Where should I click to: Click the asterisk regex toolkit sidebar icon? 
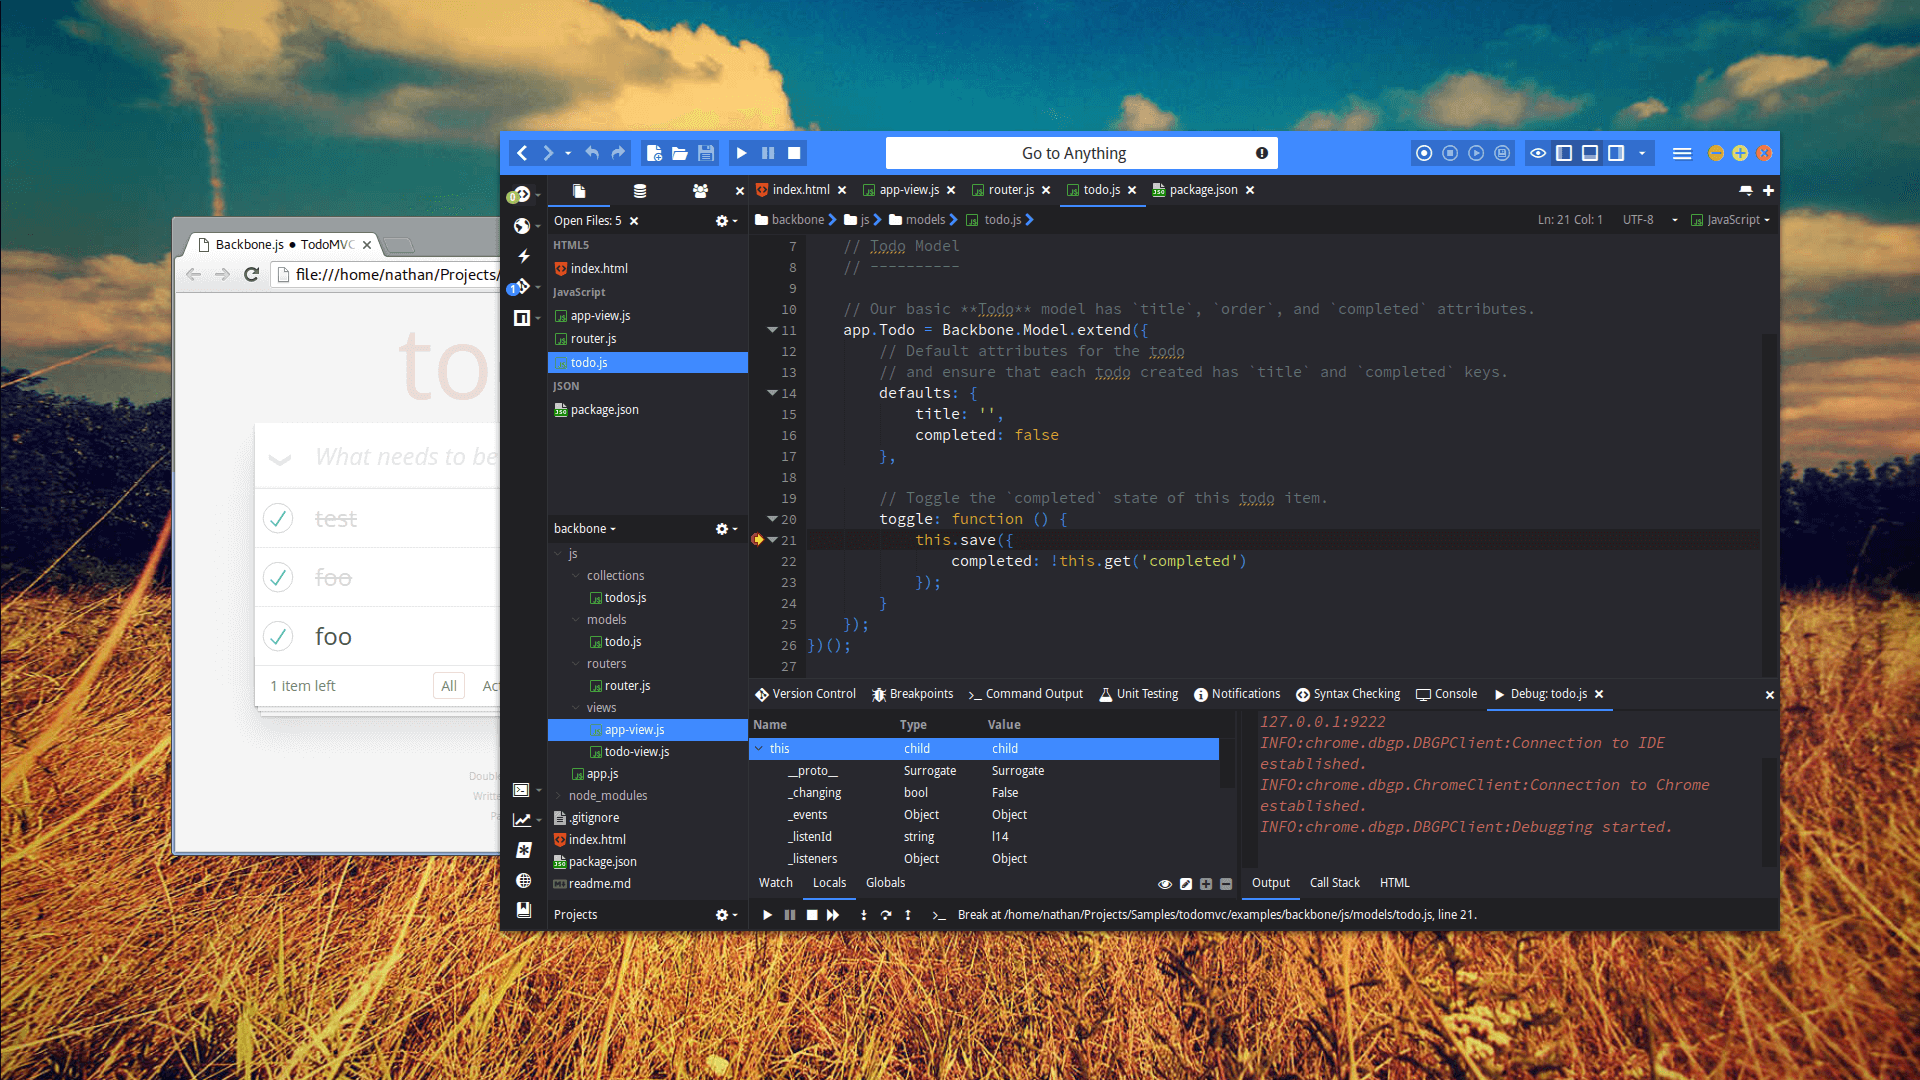pyautogui.click(x=523, y=850)
